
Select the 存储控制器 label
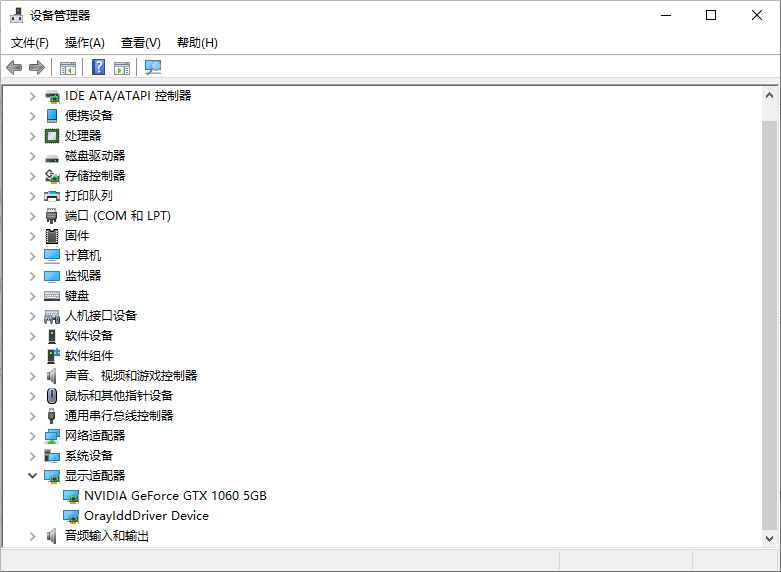coord(95,175)
